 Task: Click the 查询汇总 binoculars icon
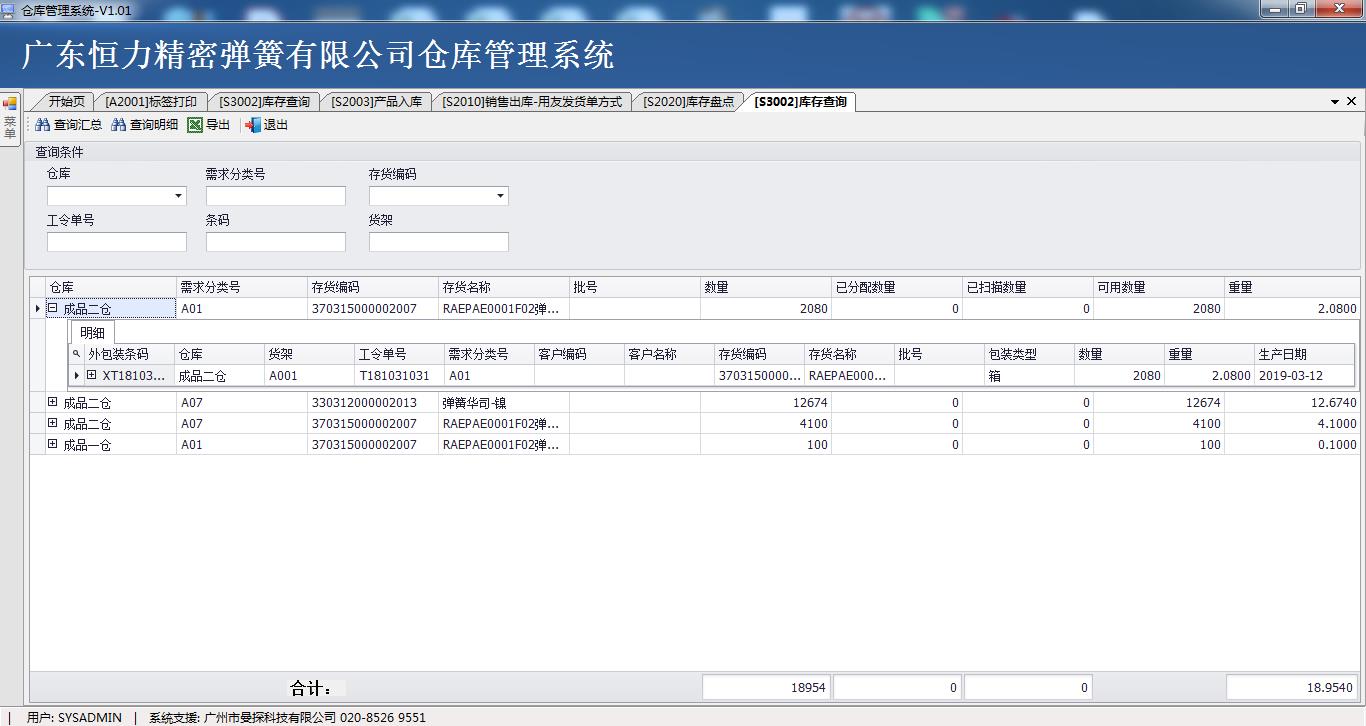(x=42, y=125)
